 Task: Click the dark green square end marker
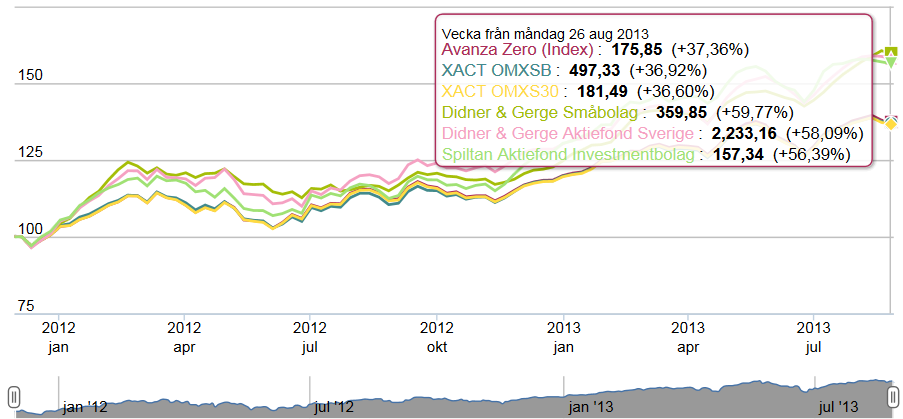pyautogui.click(x=891, y=52)
